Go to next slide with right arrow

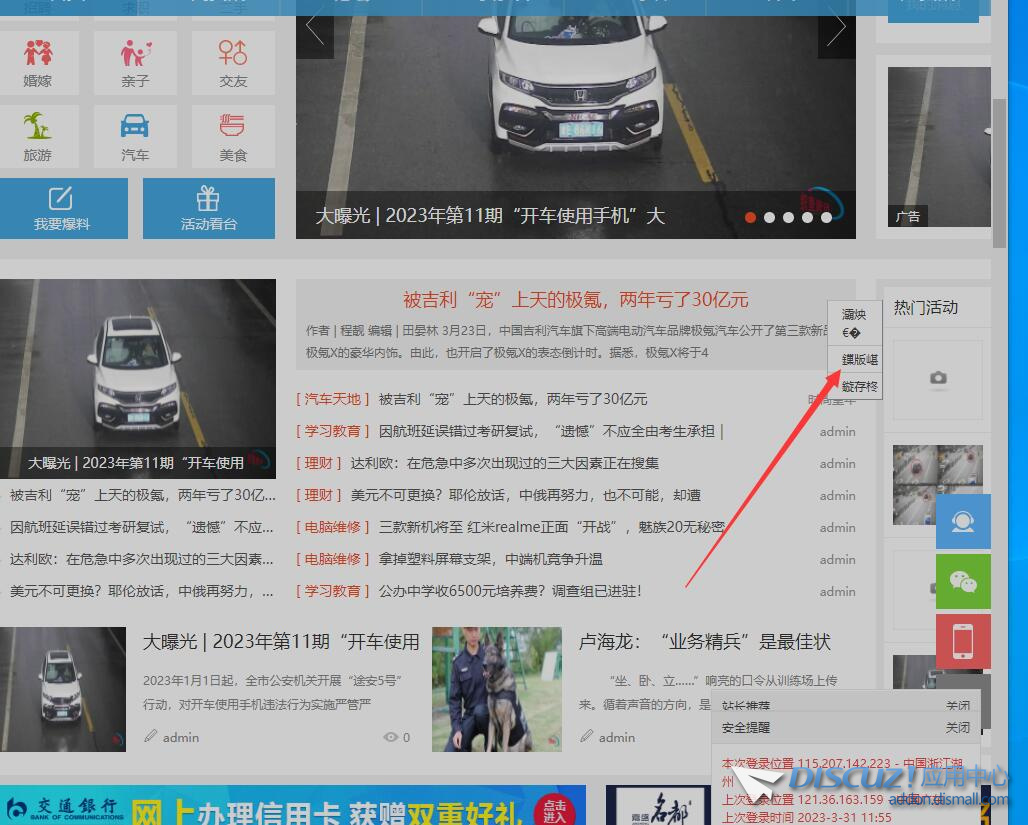click(x=836, y=29)
